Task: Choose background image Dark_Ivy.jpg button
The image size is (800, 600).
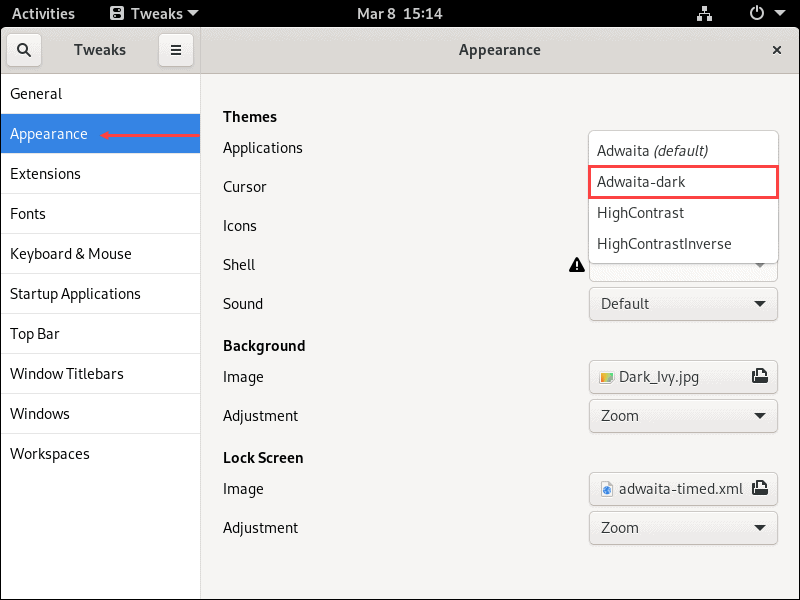Action: pos(683,377)
